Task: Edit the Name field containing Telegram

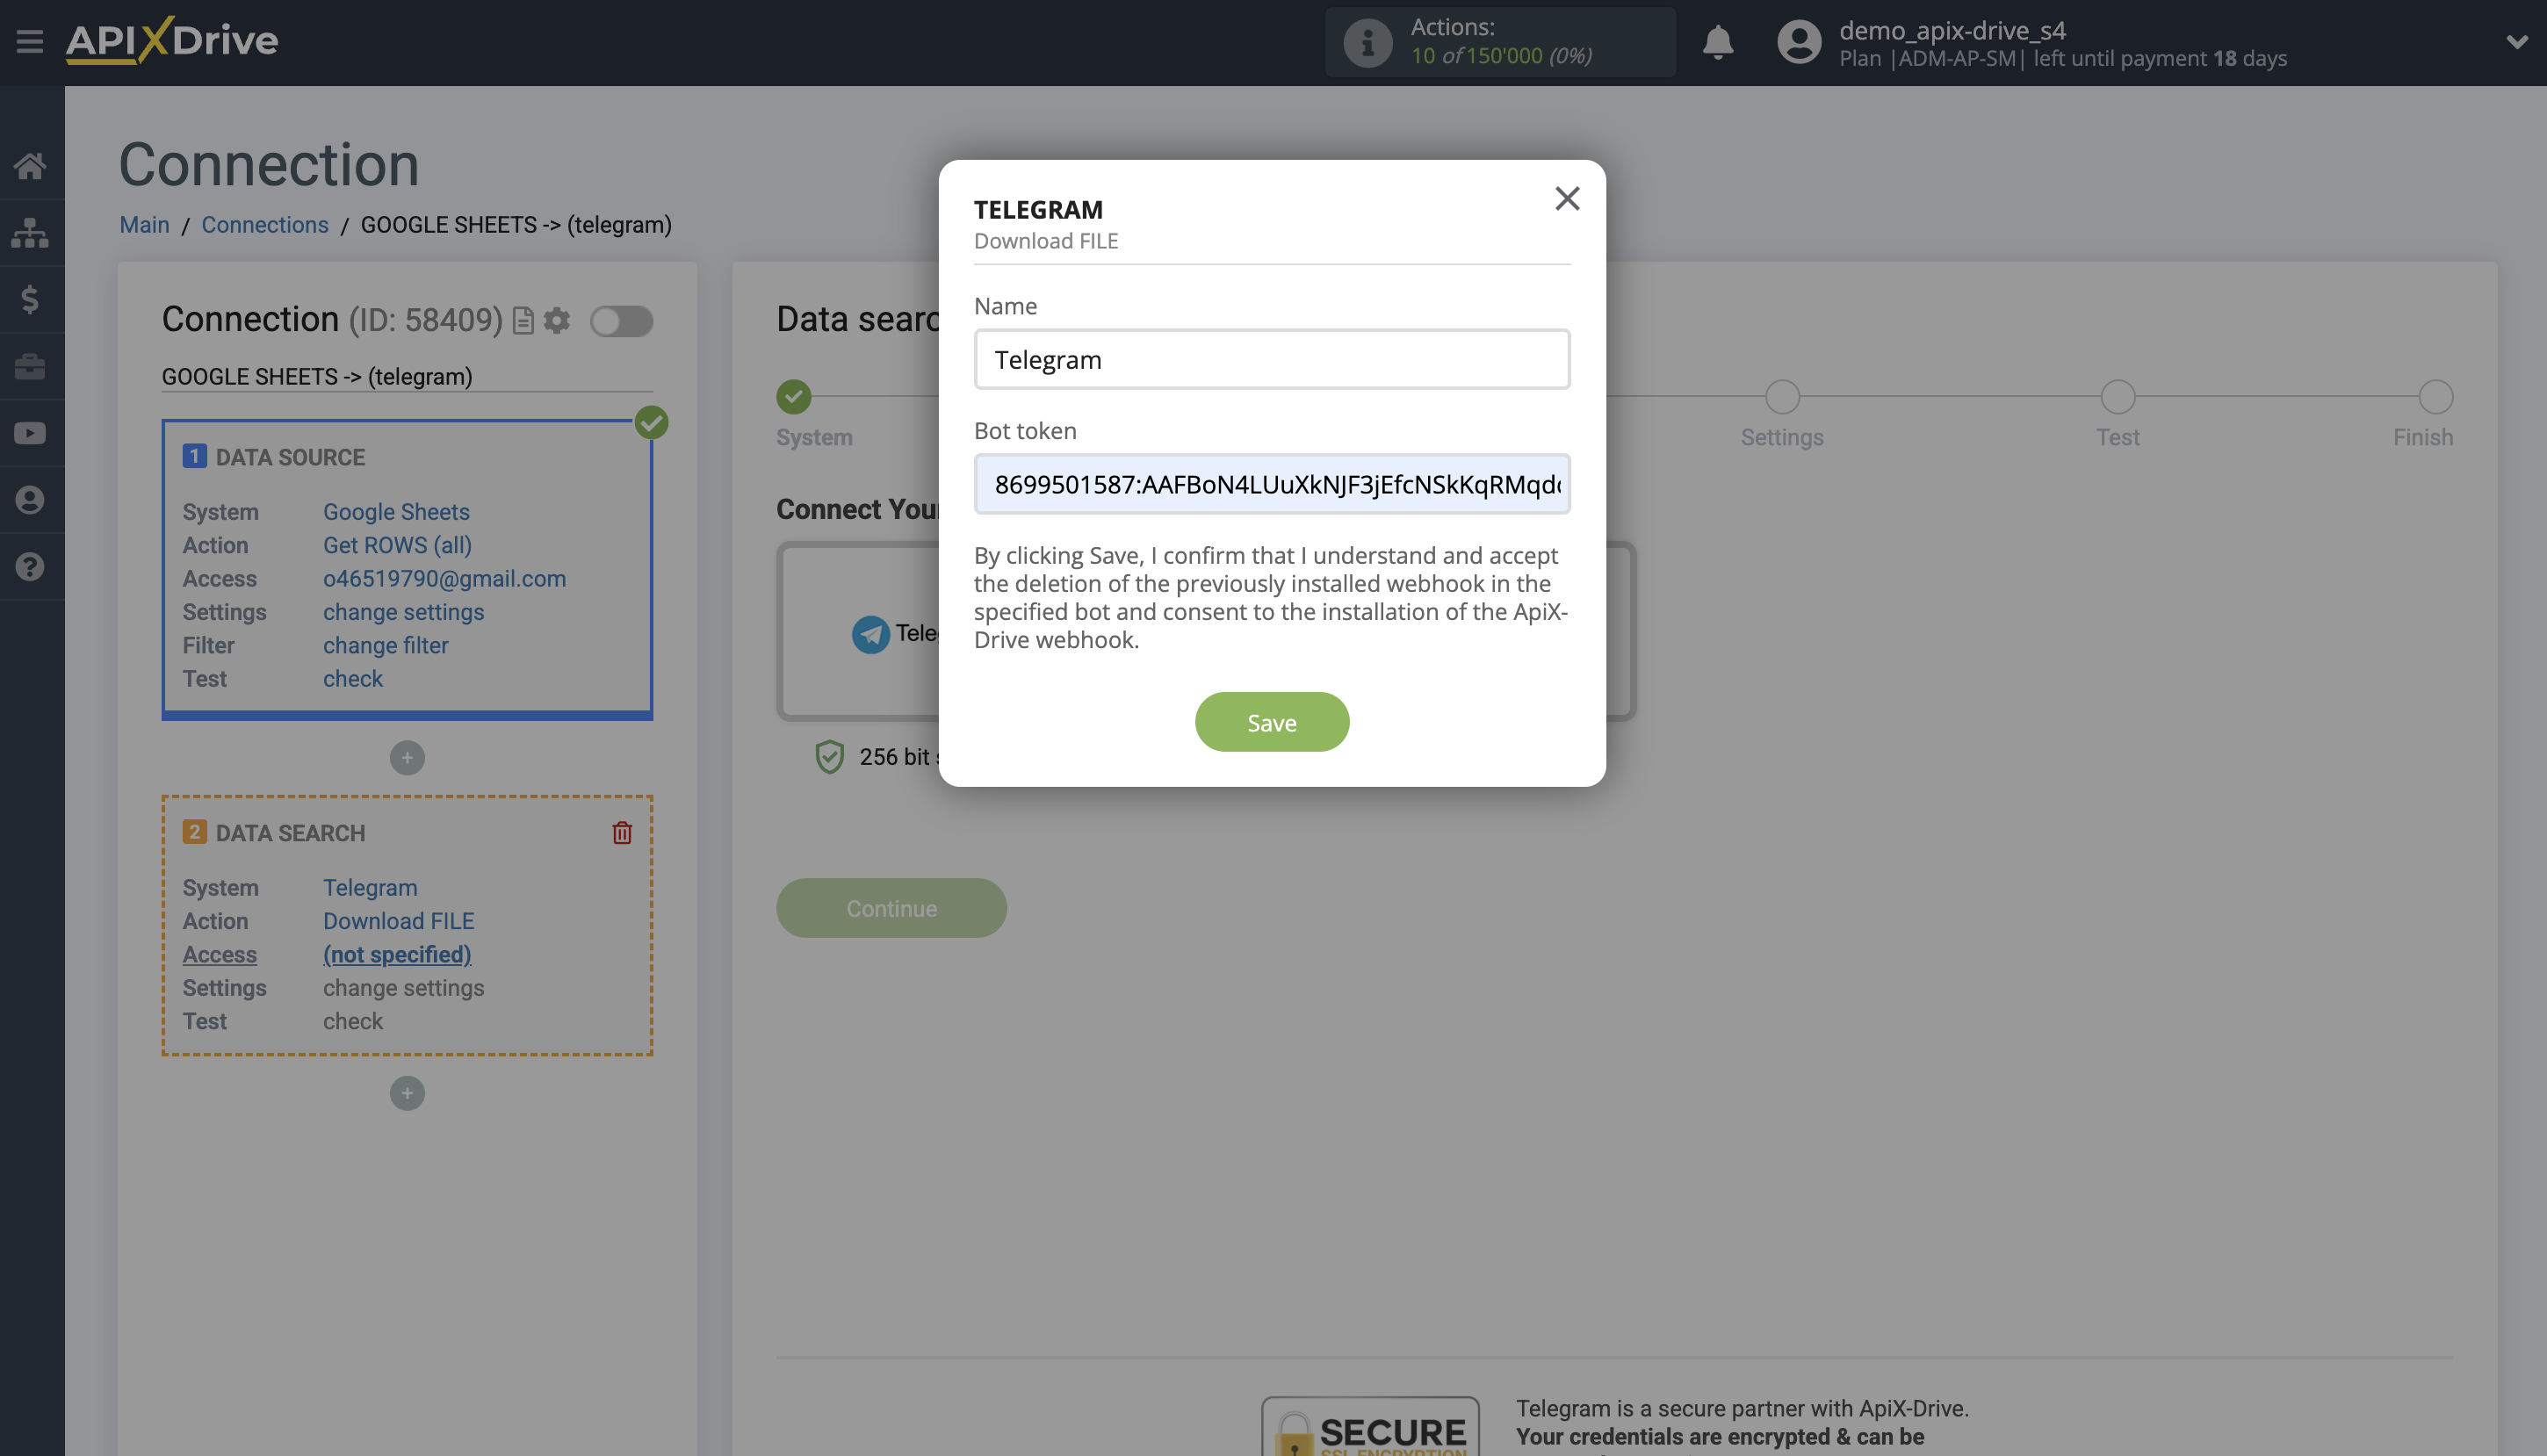Action: (1271, 359)
